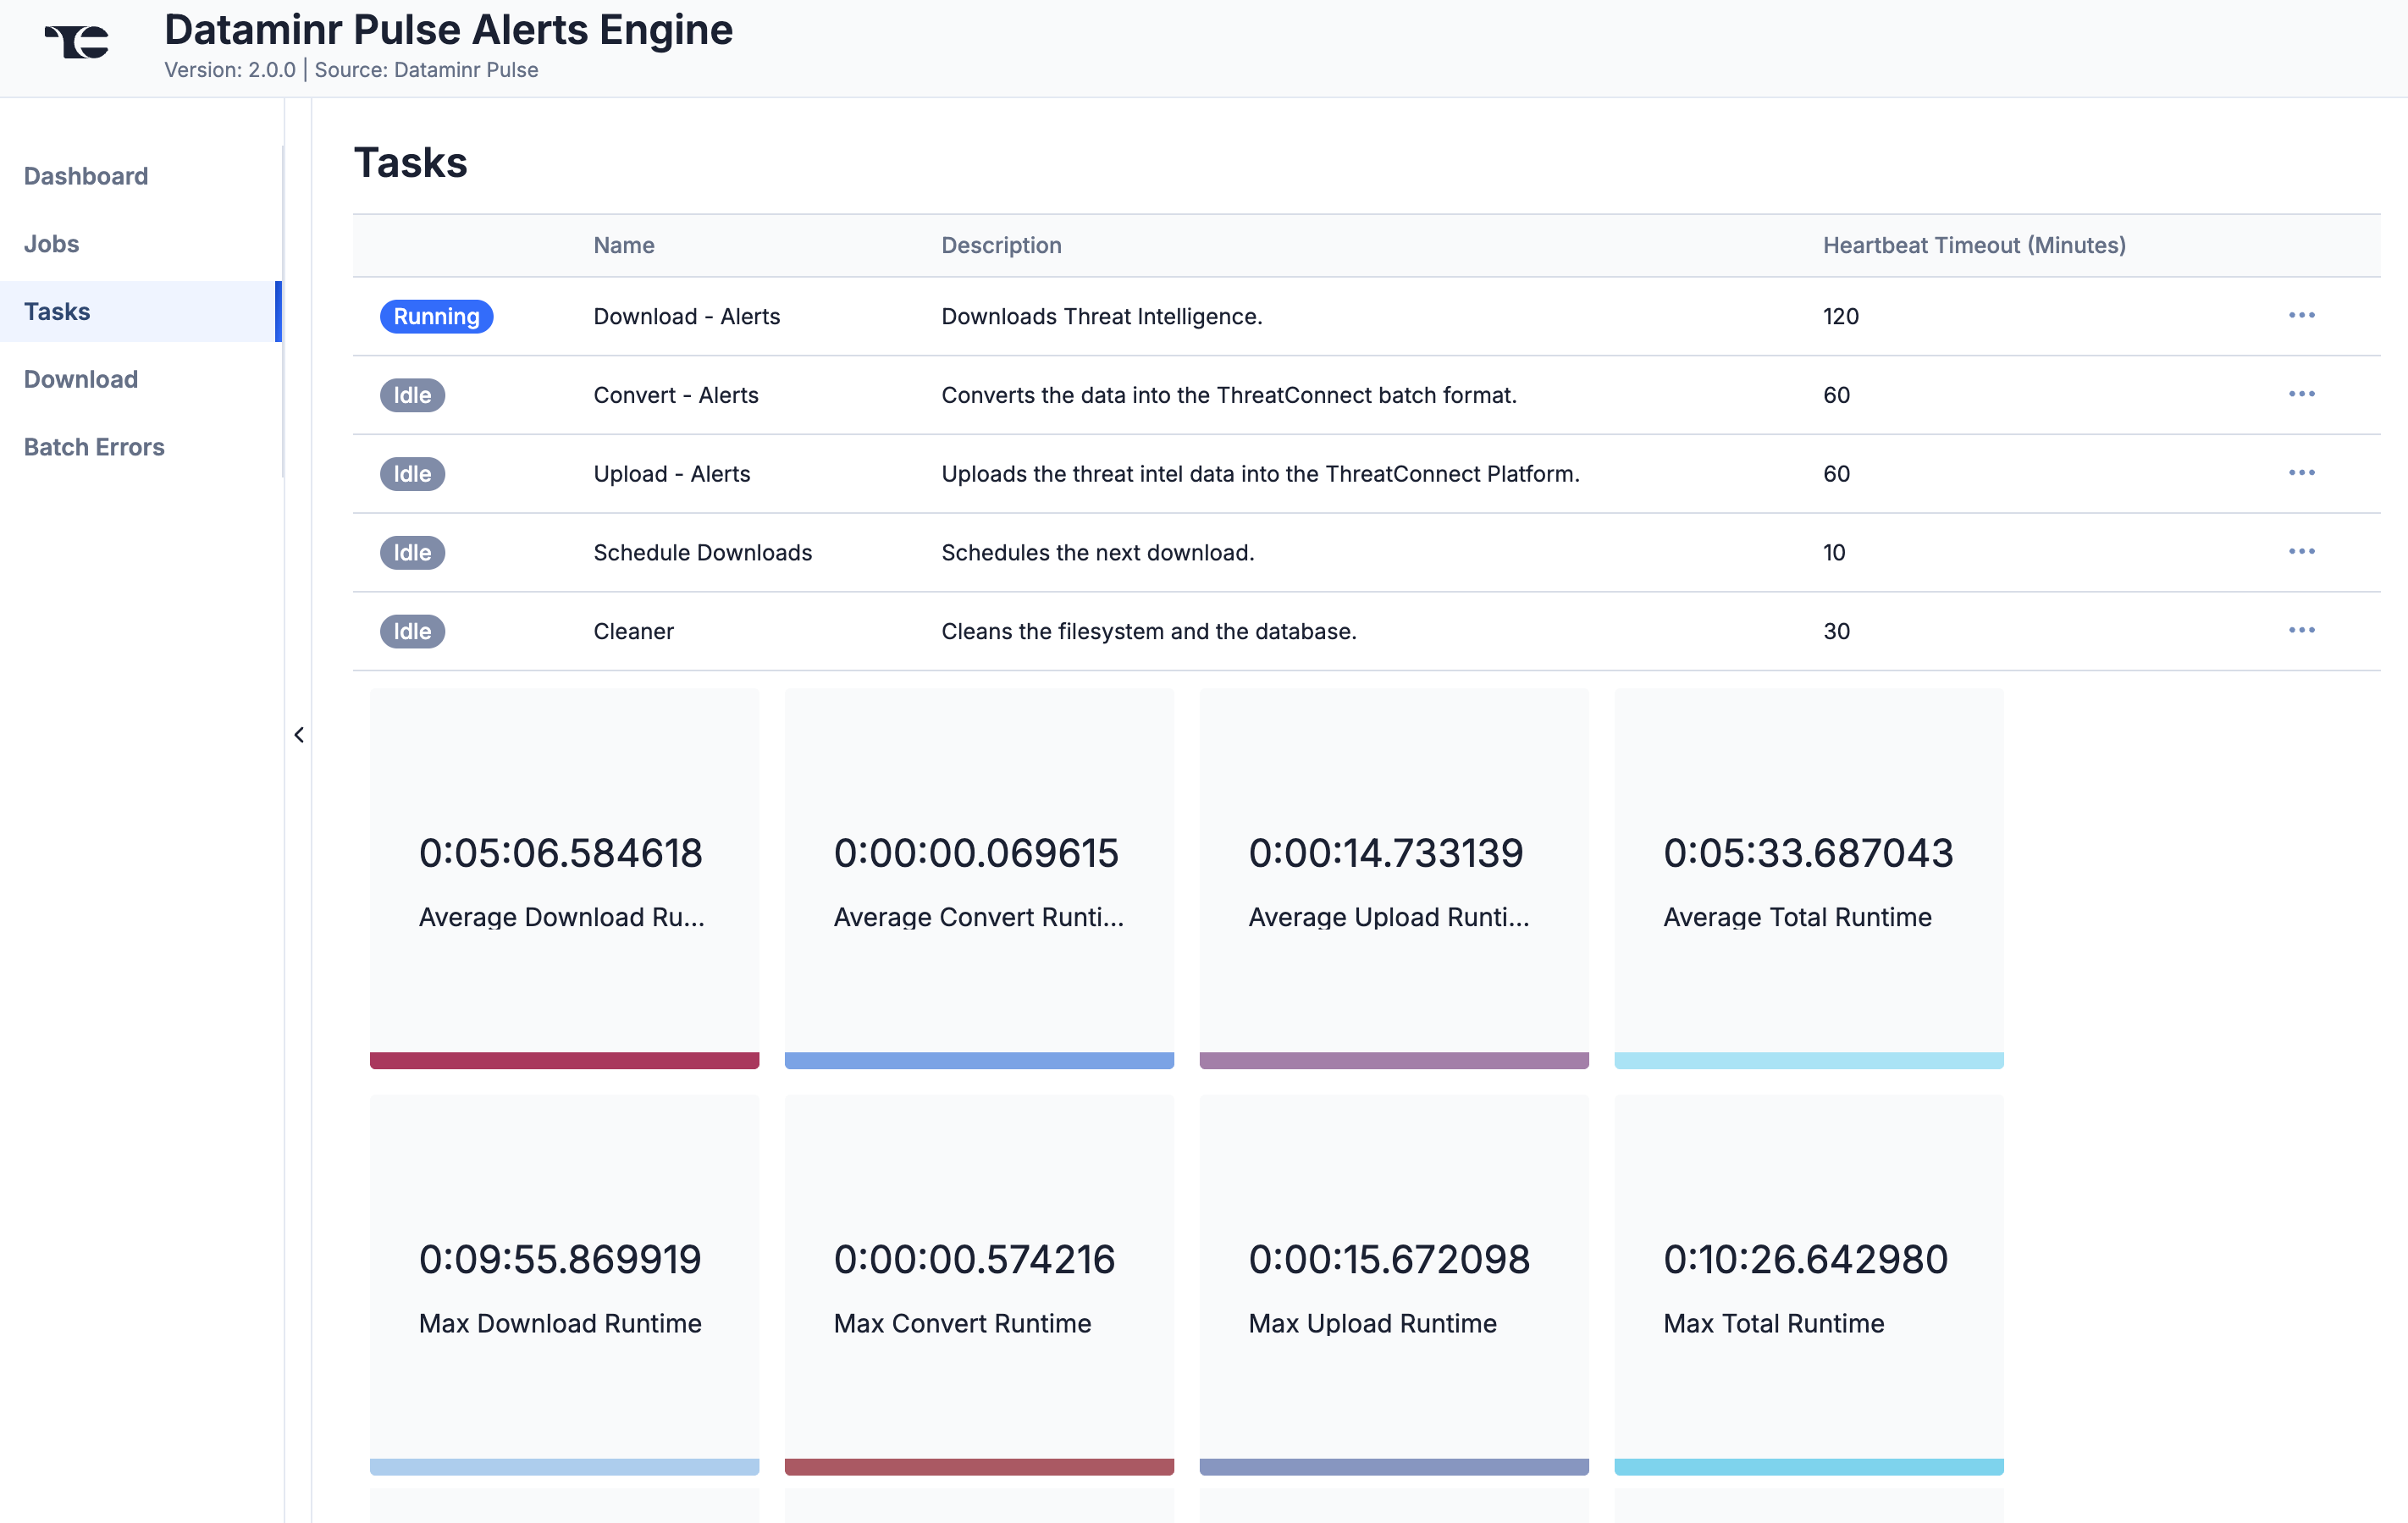
Task: Open the actions menu for Schedule Downloads
Action: pos(2303,551)
